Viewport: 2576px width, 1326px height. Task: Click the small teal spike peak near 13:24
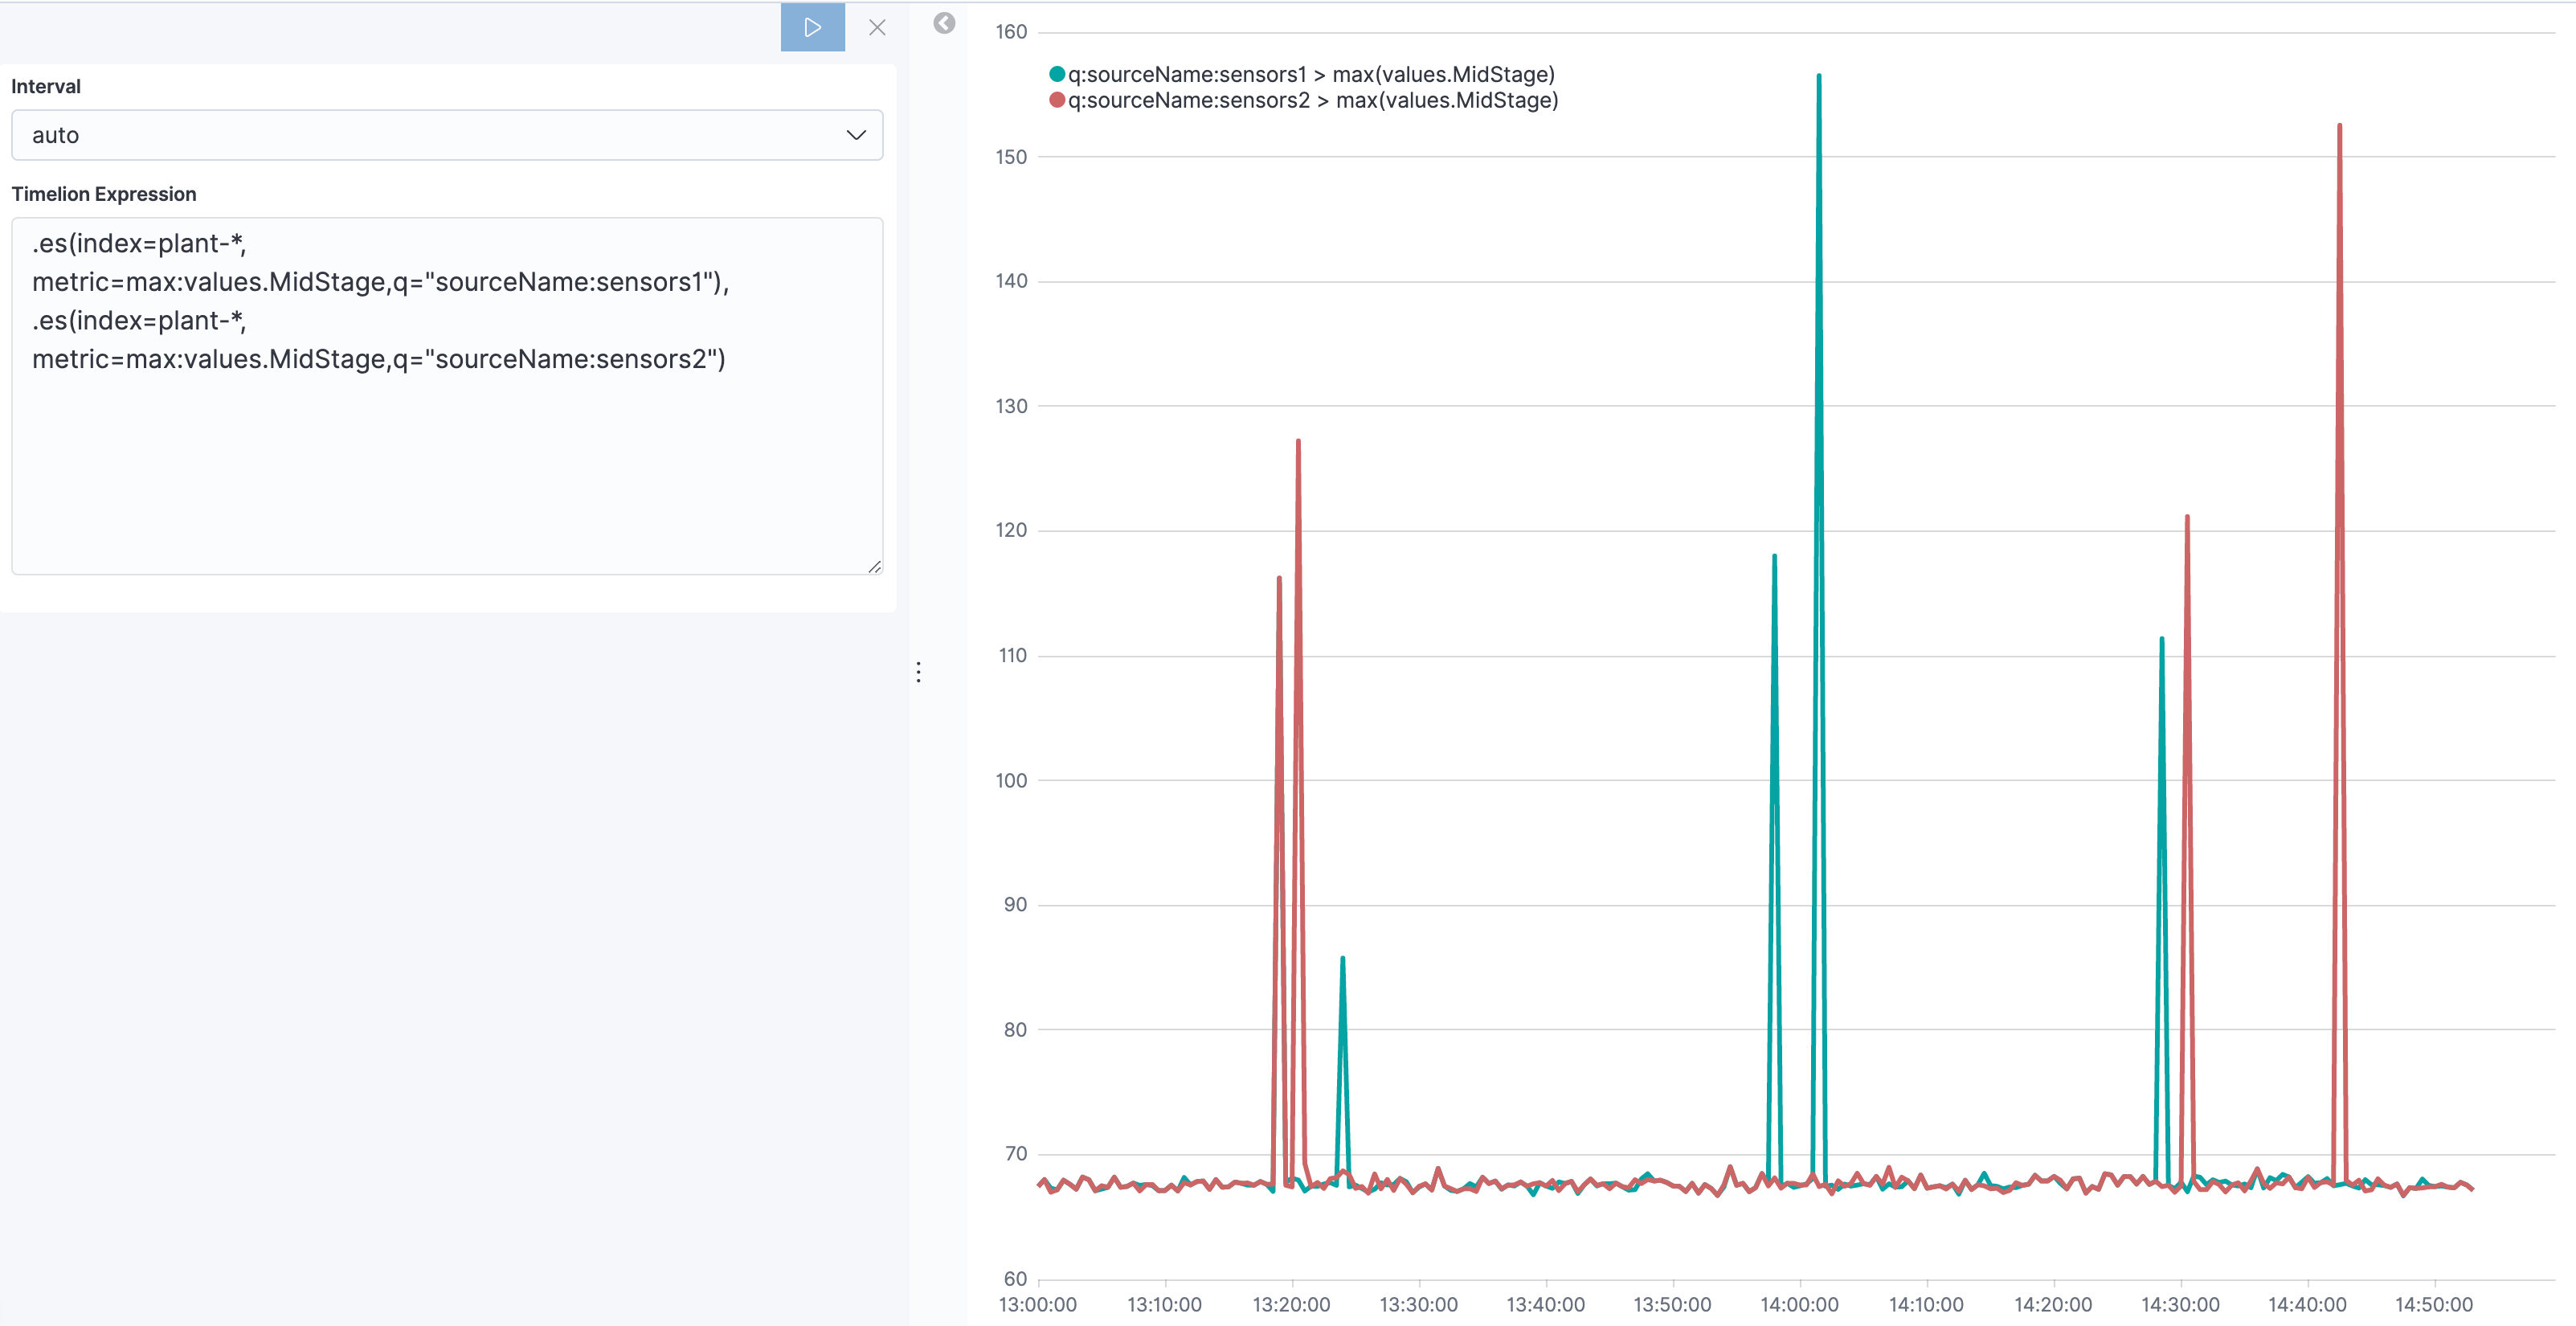click(x=1342, y=958)
